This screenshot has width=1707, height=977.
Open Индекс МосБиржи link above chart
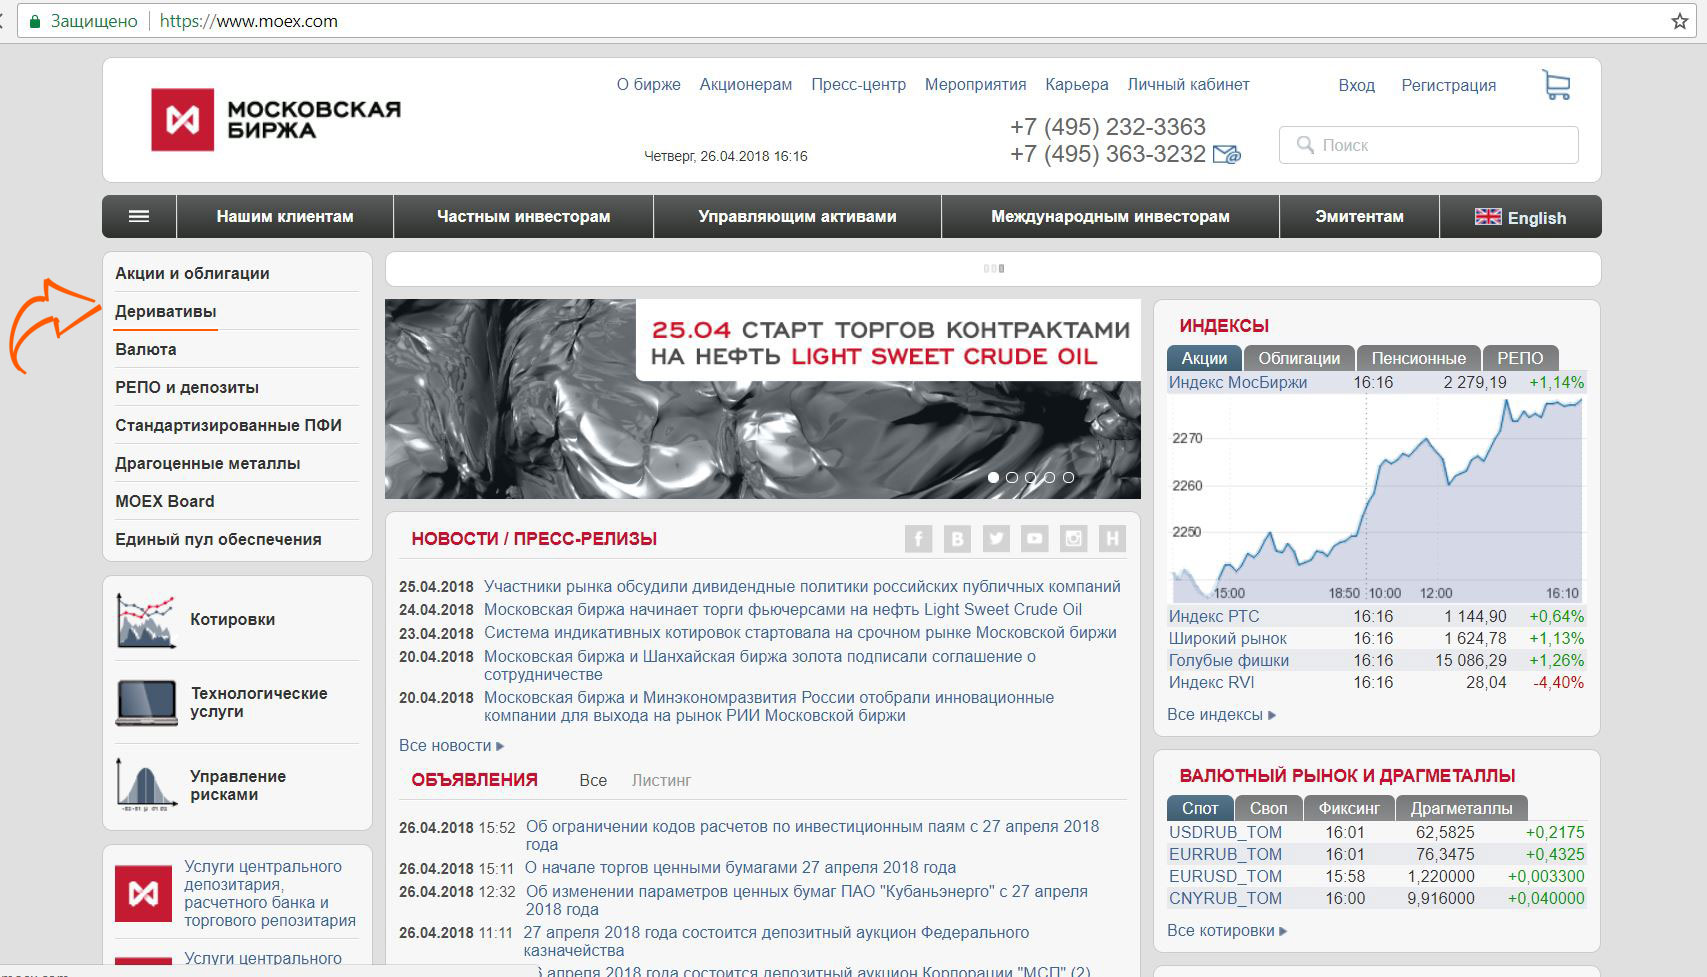[1237, 382]
